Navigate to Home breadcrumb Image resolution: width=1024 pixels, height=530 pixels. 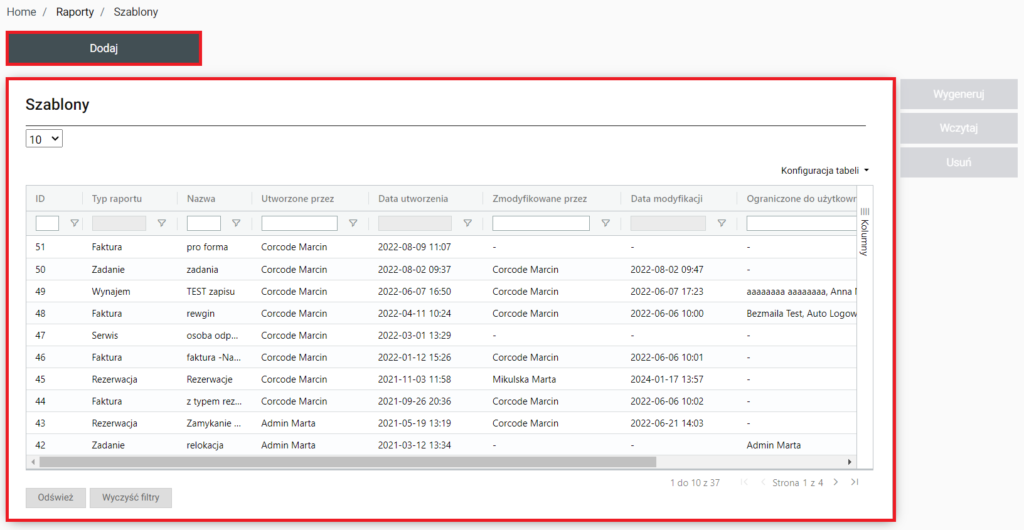click(22, 12)
